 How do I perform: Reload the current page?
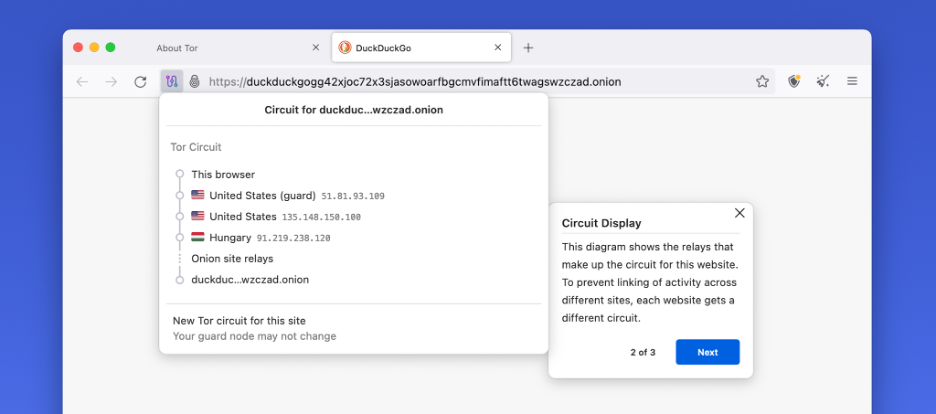(140, 81)
